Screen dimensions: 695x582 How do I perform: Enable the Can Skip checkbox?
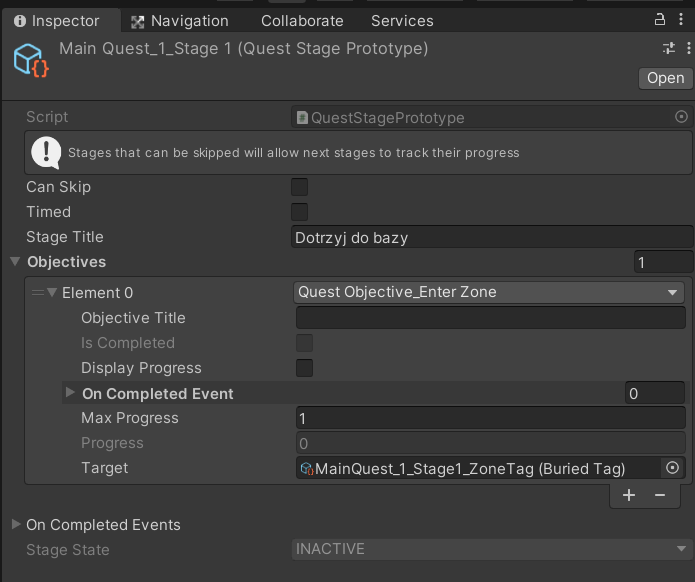click(299, 187)
